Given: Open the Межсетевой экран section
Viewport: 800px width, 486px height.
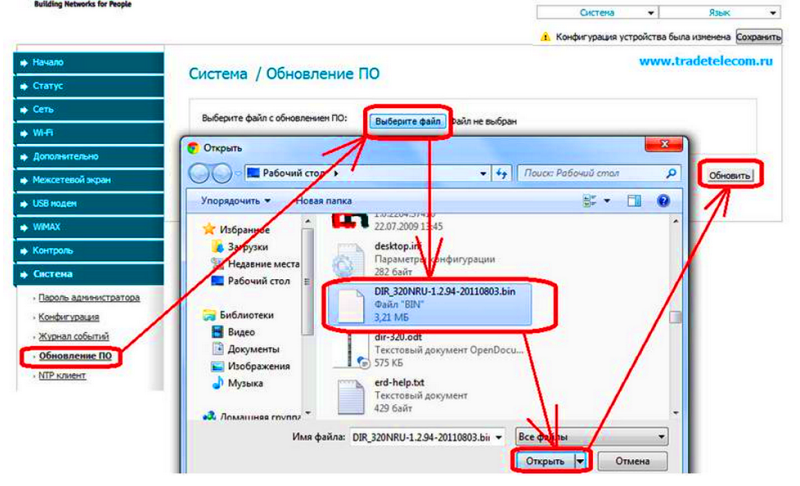Looking at the screenshot, I should tap(89, 180).
